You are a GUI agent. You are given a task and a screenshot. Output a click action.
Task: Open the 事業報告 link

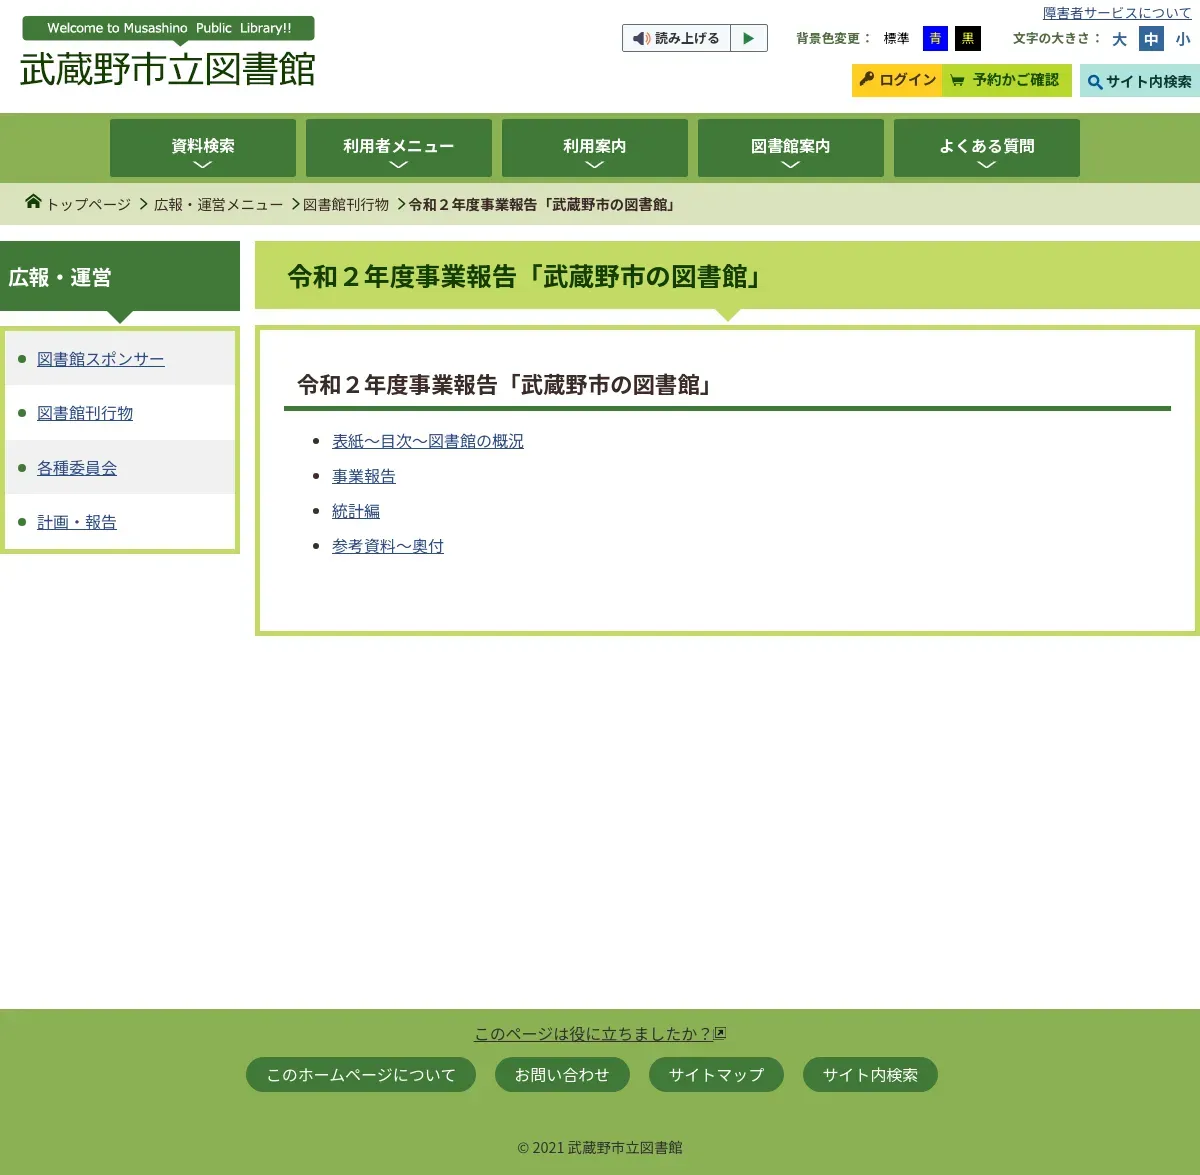coord(364,476)
